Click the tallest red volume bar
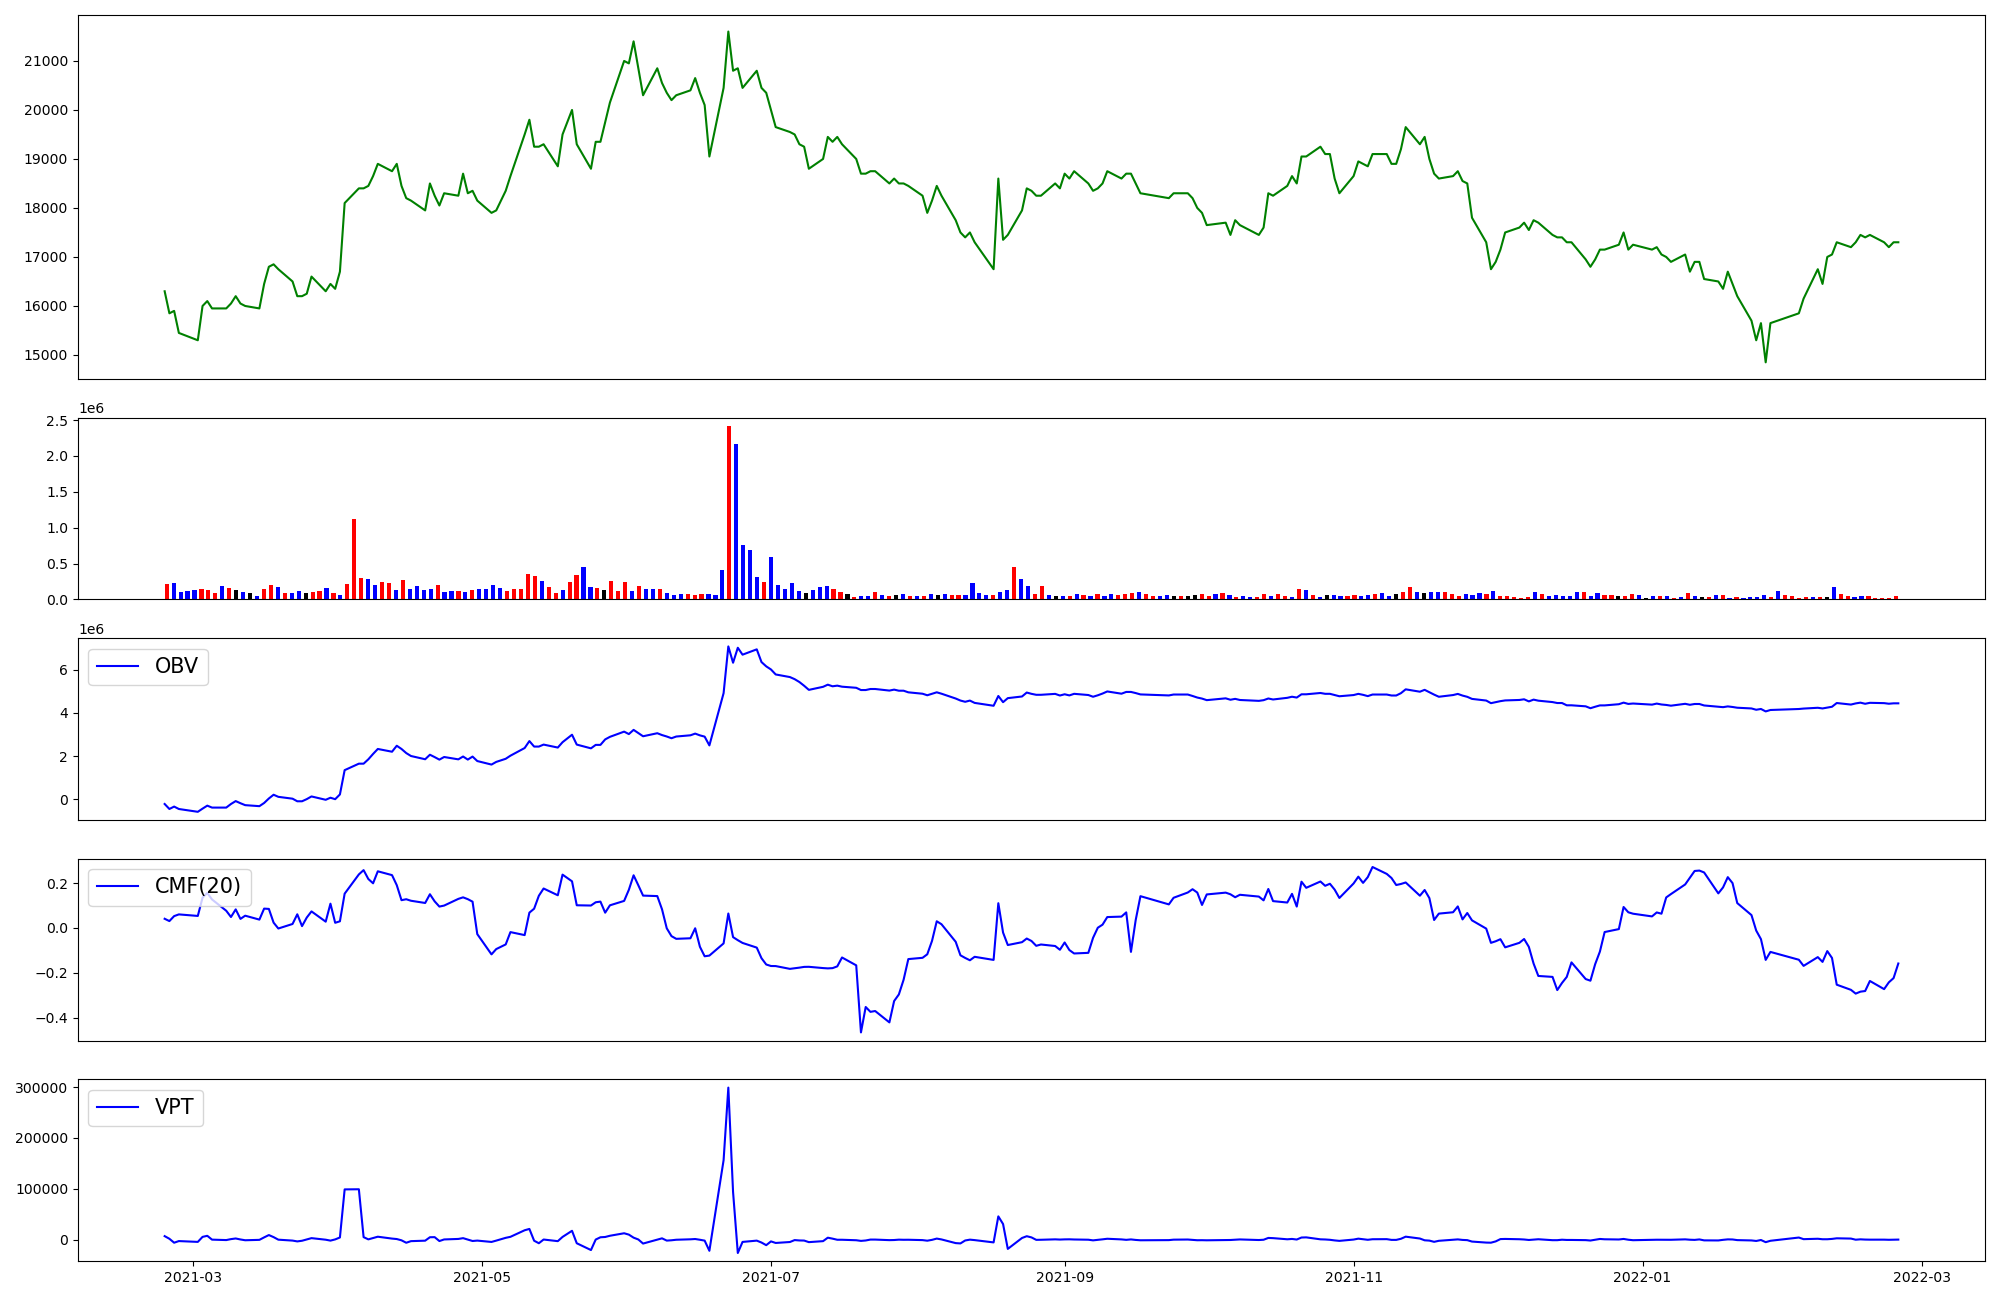This screenshot has width=2000, height=1300. click(x=729, y=512)
